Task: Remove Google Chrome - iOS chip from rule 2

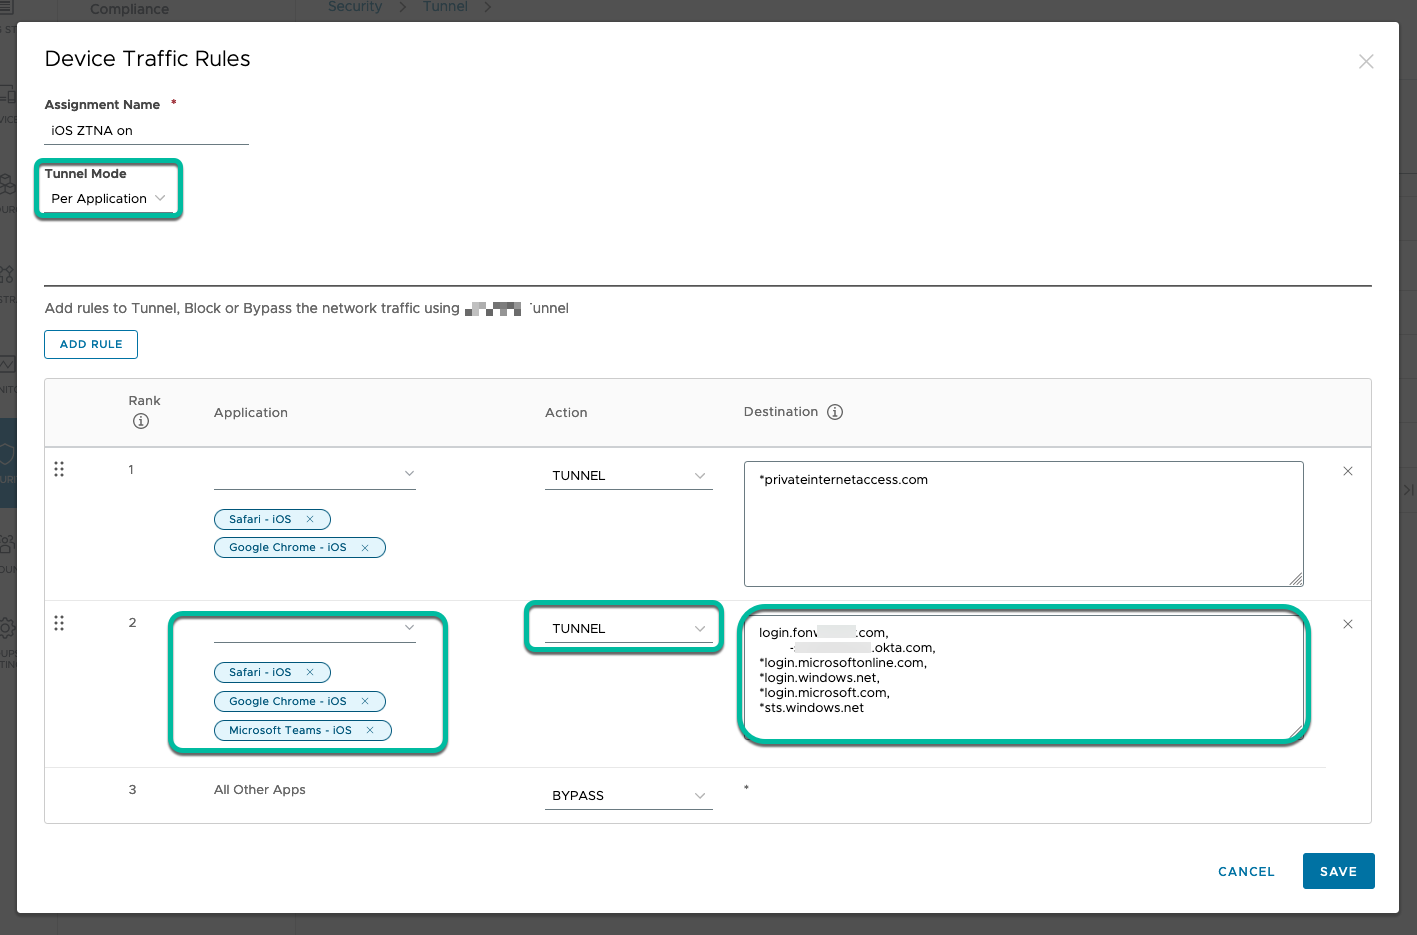Action: 366,701
